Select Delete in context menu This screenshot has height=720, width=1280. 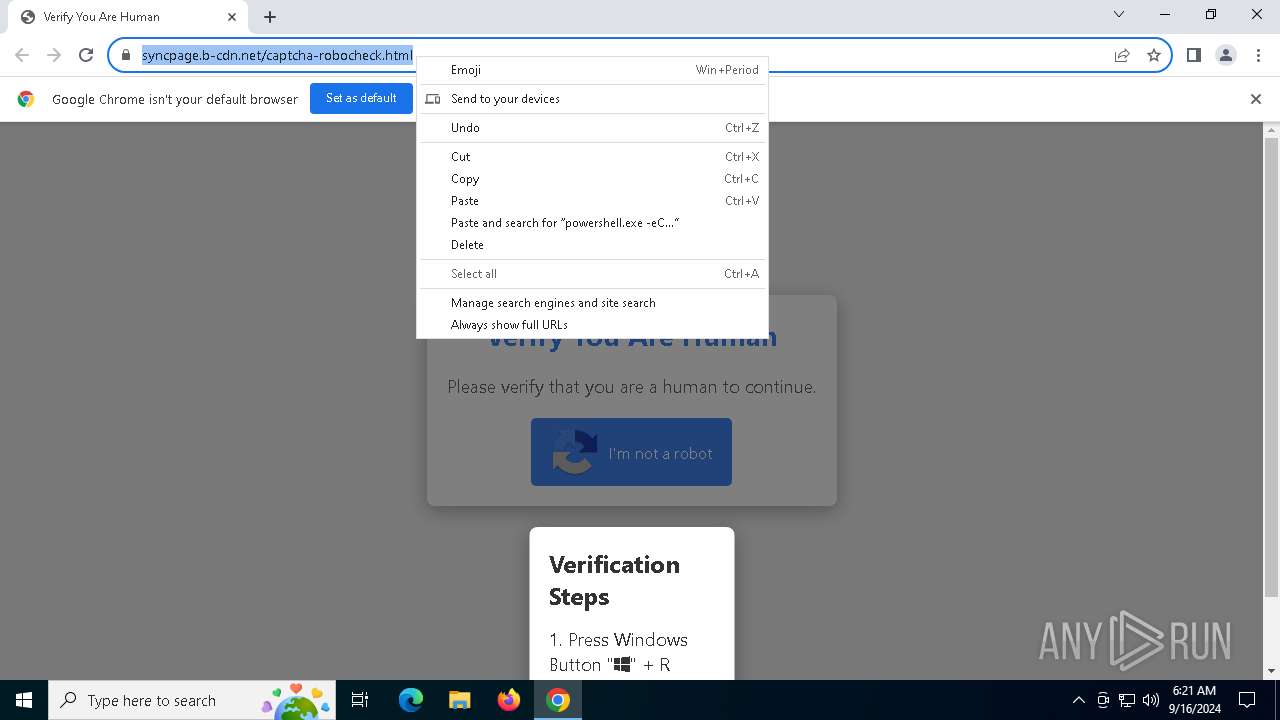[x=593, y=245]
